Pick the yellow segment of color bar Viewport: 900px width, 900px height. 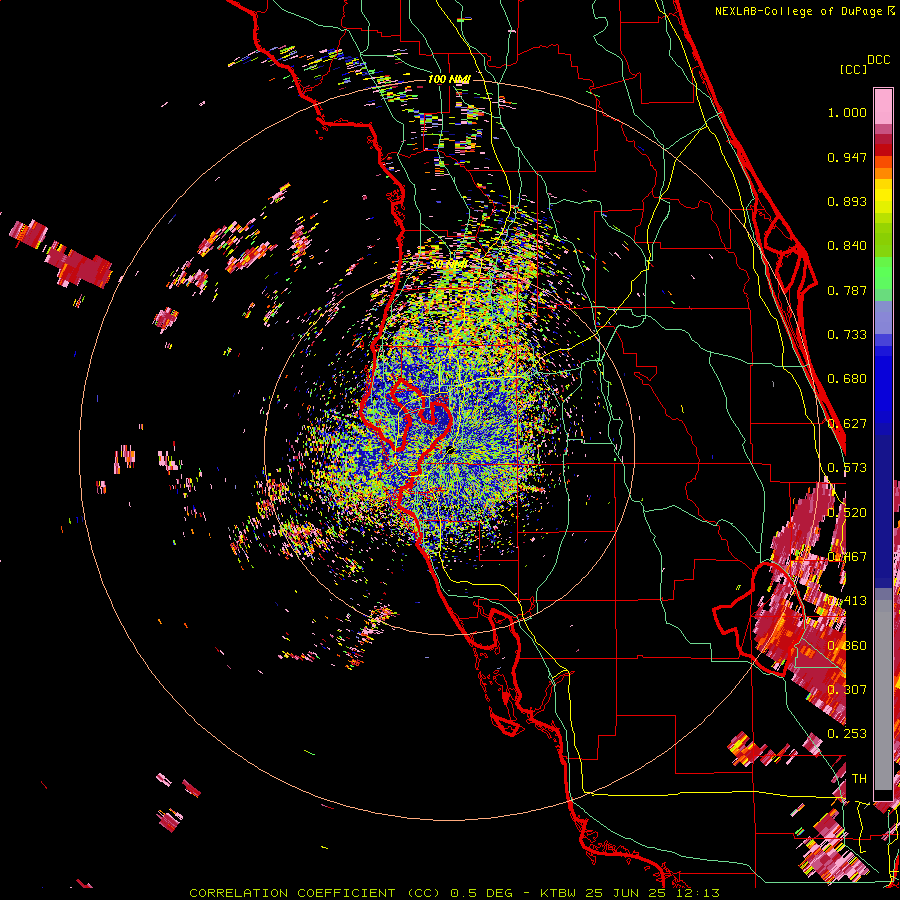[x=883, y=195]
